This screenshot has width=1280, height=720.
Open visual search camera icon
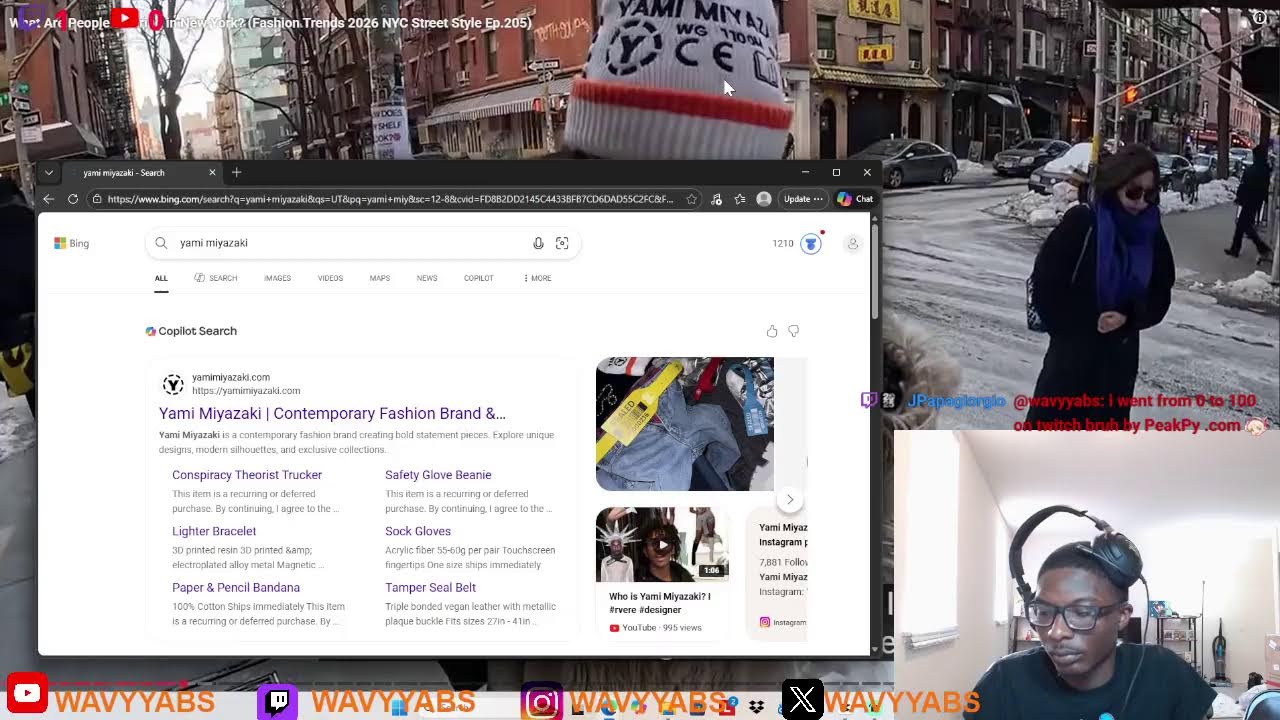562,243
